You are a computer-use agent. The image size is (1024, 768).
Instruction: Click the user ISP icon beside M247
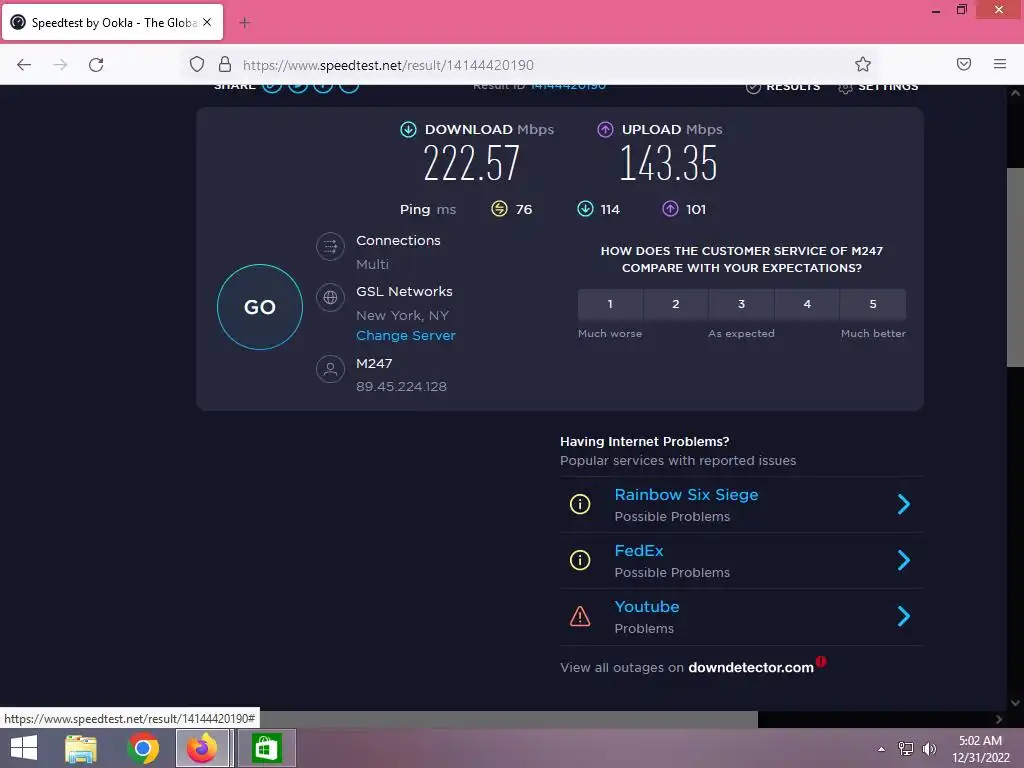(x=330, y=370)
